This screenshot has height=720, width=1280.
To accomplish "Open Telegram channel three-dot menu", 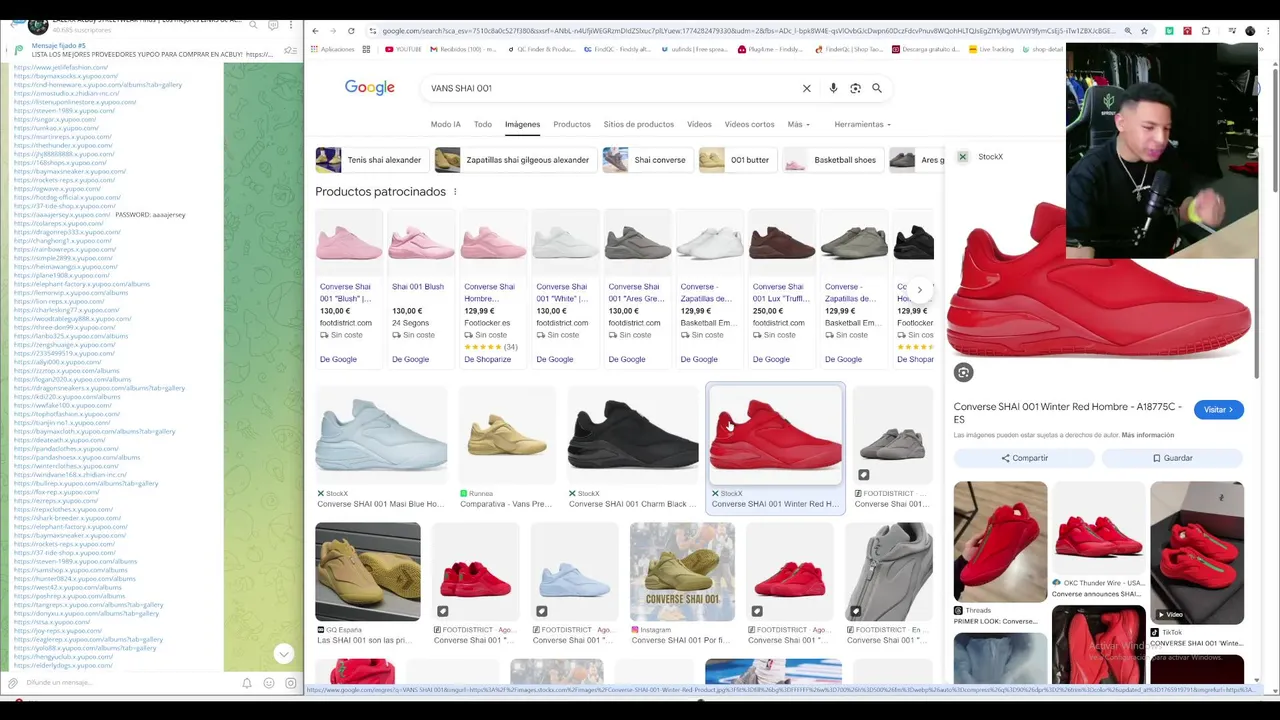I will [291, 25].
